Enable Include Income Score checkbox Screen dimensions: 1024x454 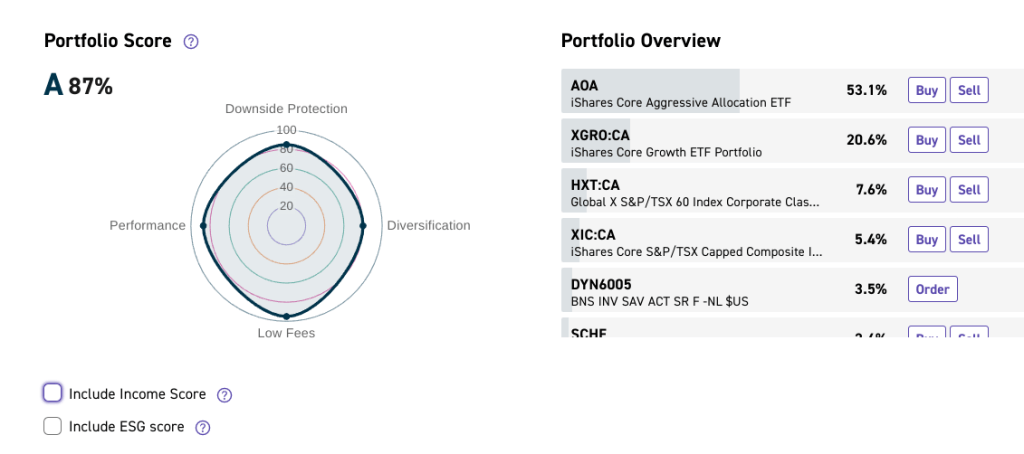(53, 393)
